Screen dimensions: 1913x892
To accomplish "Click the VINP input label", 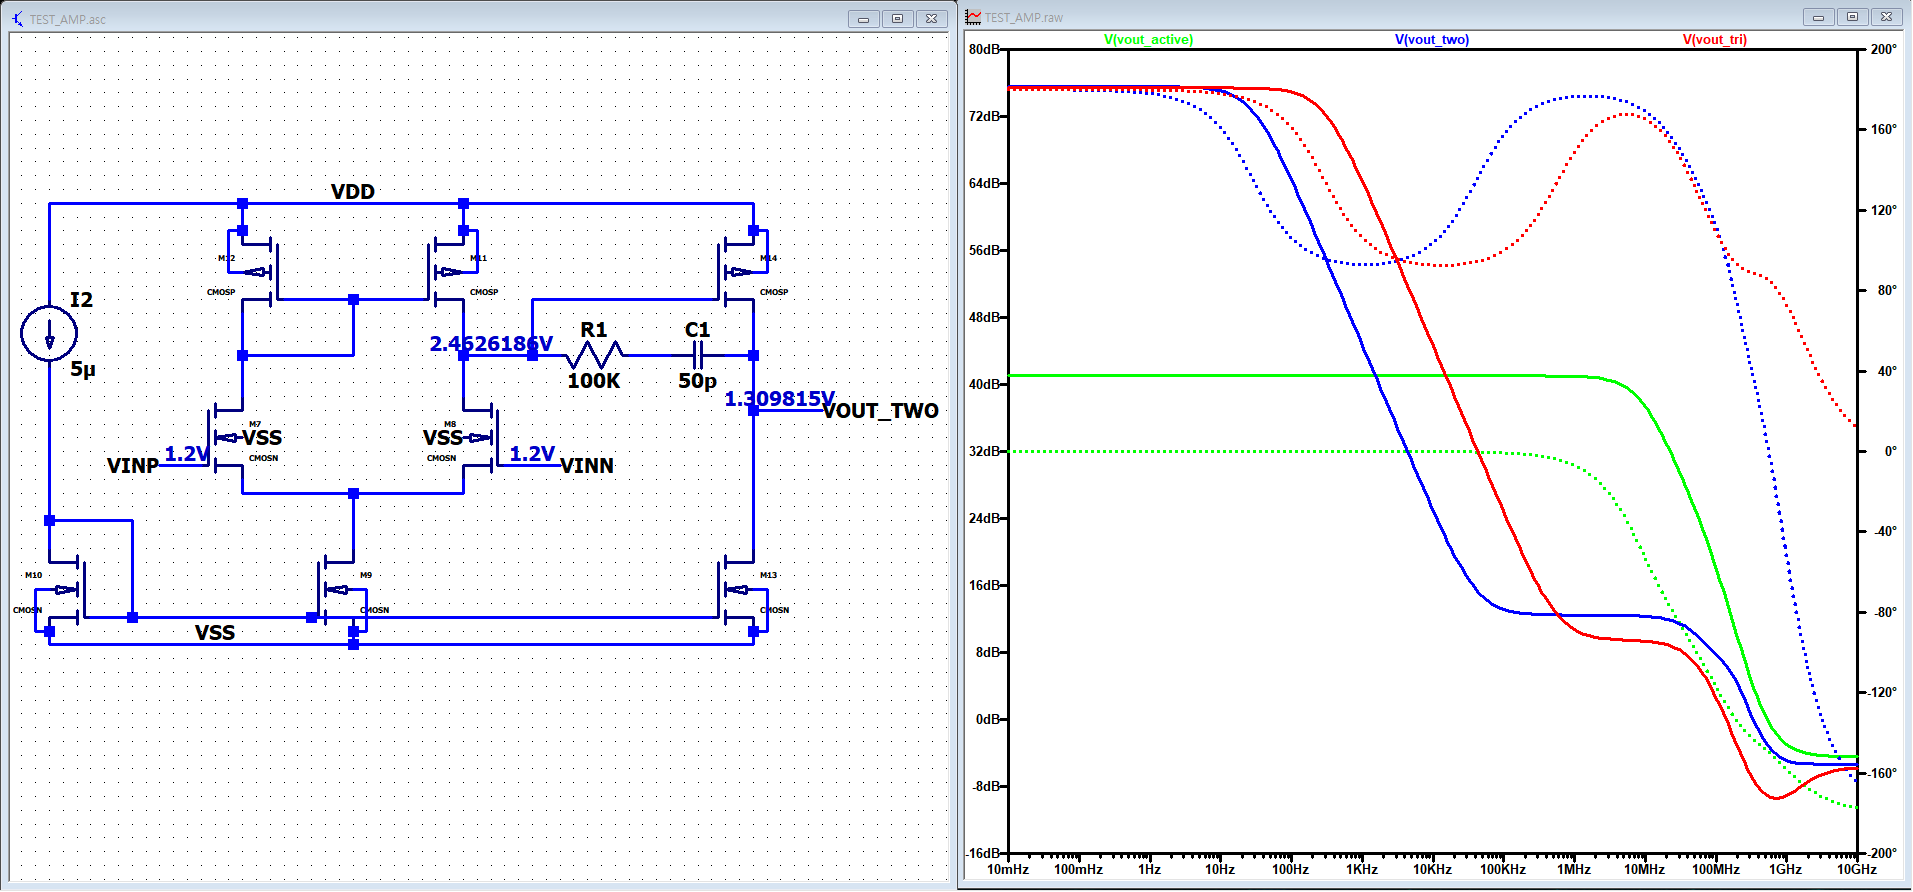I will [133, 466].
